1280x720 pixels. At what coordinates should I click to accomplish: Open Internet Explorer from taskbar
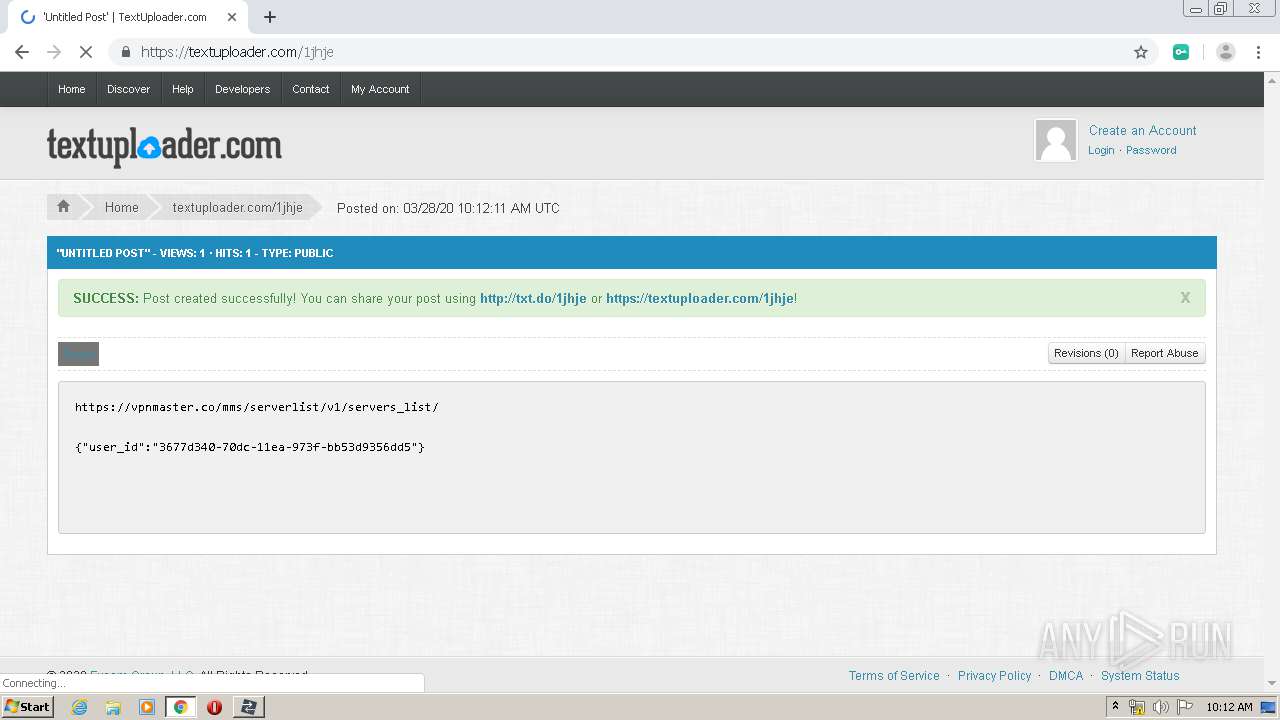[x=79, y=707]
